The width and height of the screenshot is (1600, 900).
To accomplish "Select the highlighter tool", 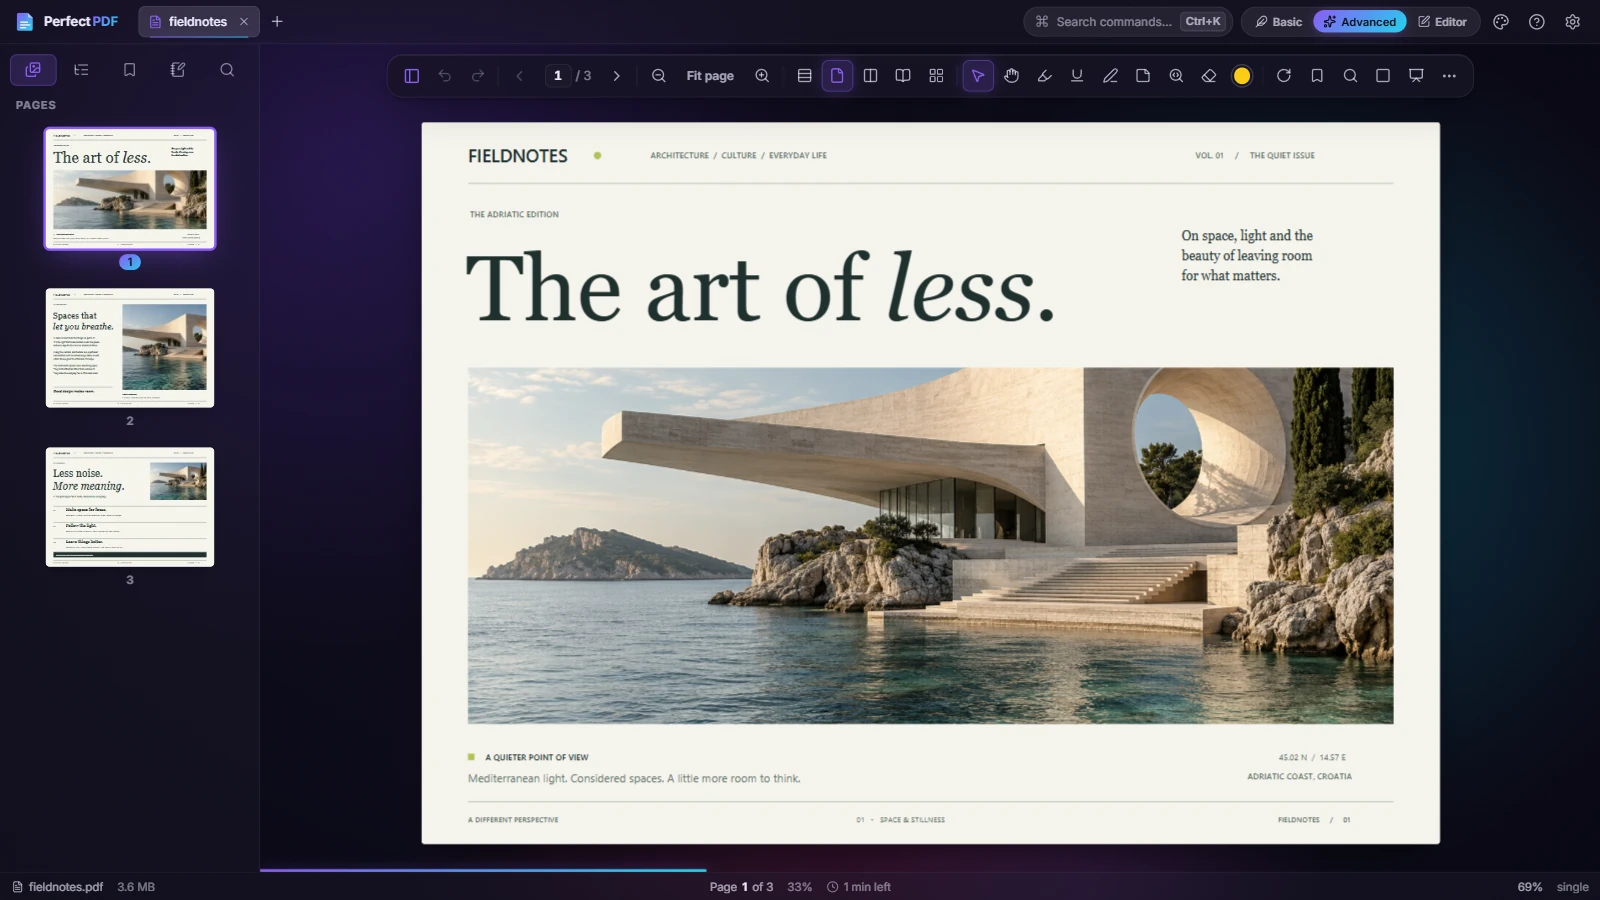I will [x=1044, y=76].
